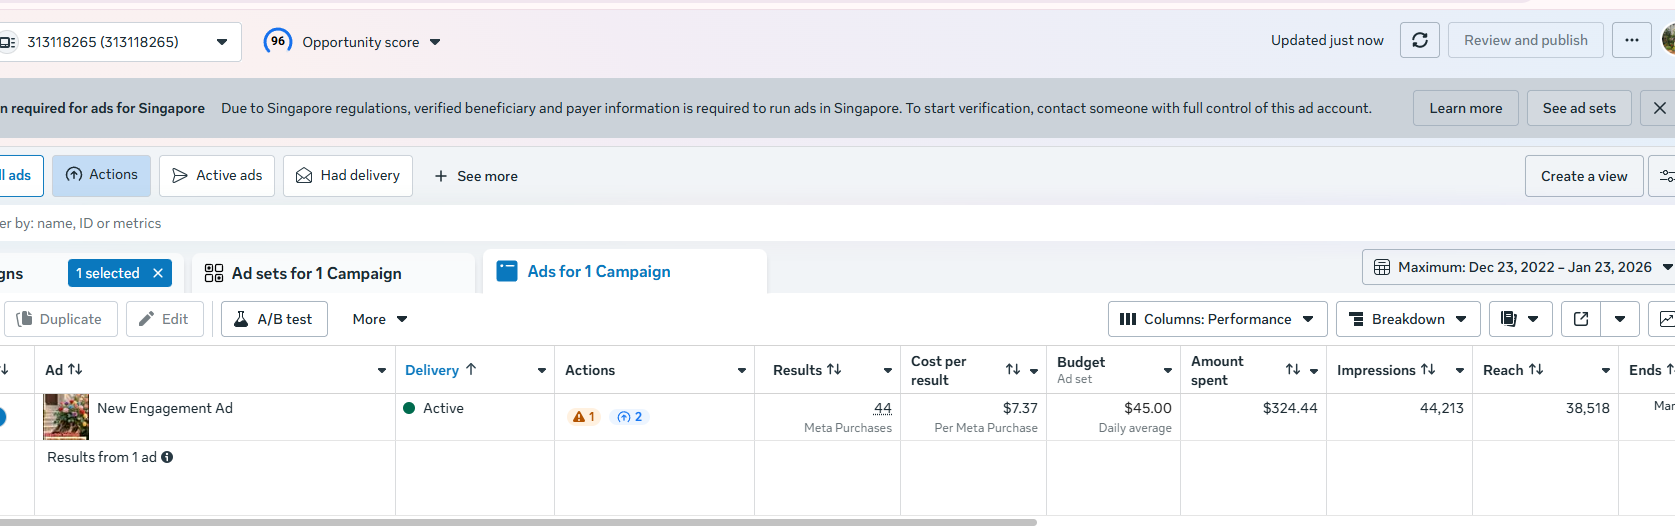Select the Had delivery filter tab
This screenshot has height=528, width=1675.
348,176
